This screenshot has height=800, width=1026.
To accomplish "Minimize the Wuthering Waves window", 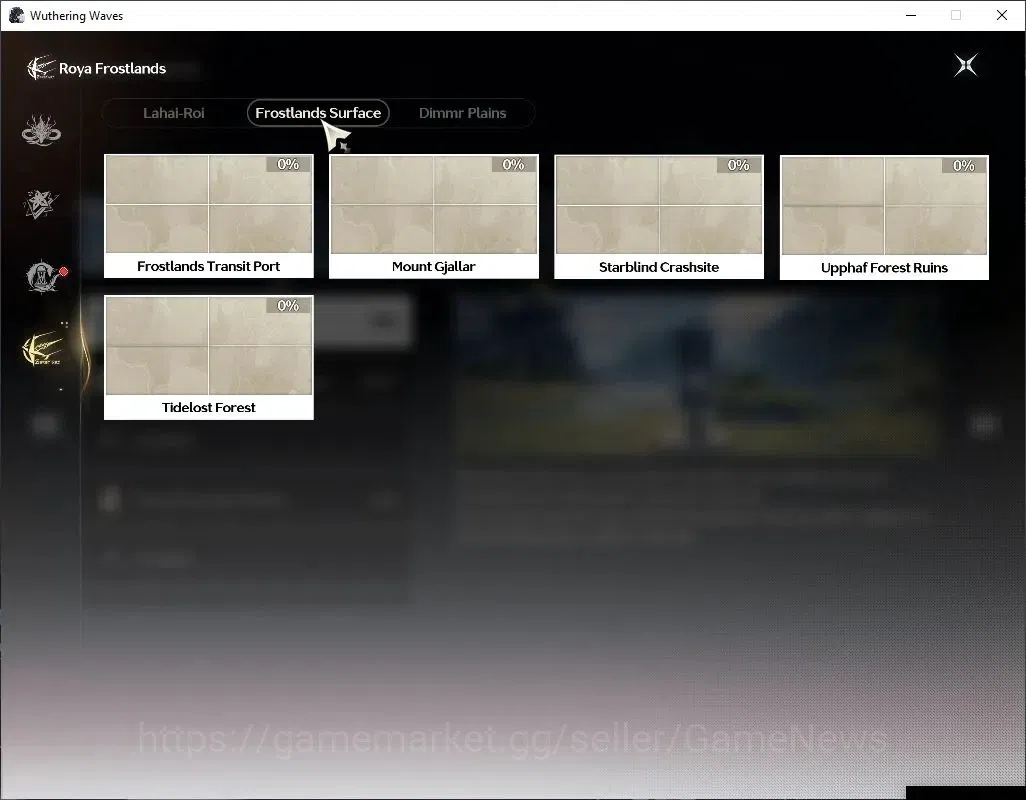I will tap(911, 15).
